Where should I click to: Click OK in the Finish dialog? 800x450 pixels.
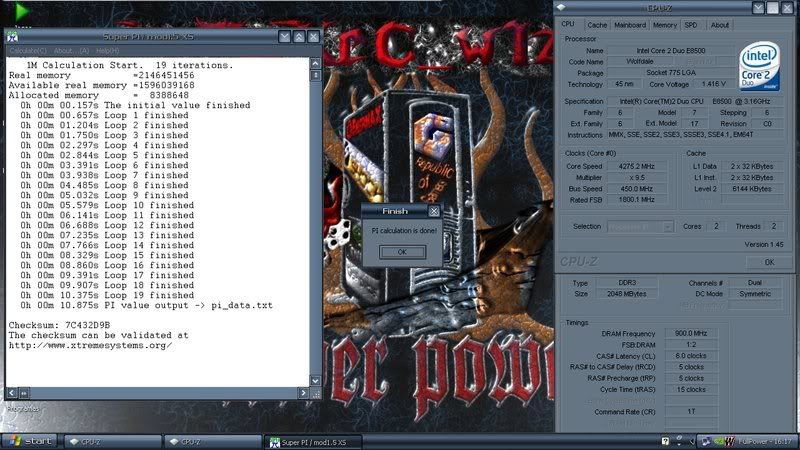(402, 252)
